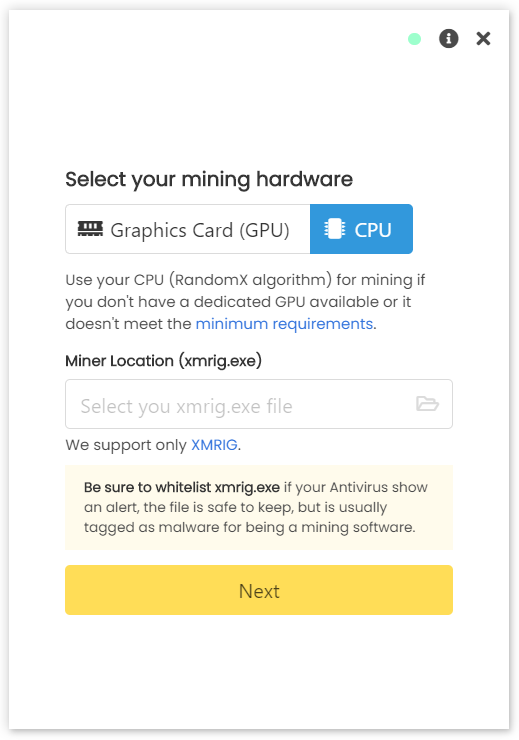Image resolution: width=519 pixels, height=740 pixels.
Task: Click the 'We support only' text
Action: click(126, 445)
